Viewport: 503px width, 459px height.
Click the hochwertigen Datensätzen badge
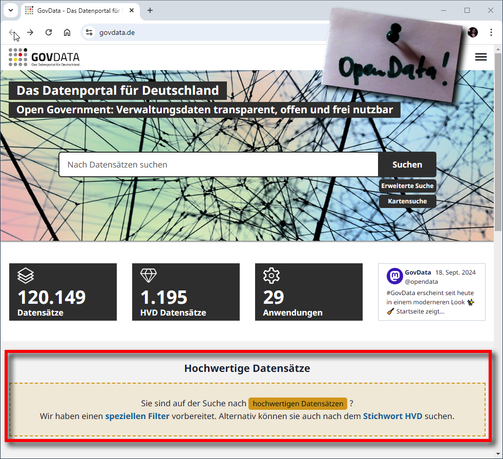[298, 404]
